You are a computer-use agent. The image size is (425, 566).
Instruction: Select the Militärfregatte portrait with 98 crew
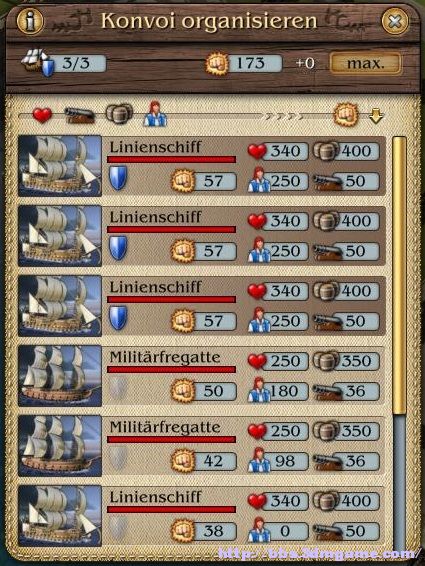pos(60,446)
